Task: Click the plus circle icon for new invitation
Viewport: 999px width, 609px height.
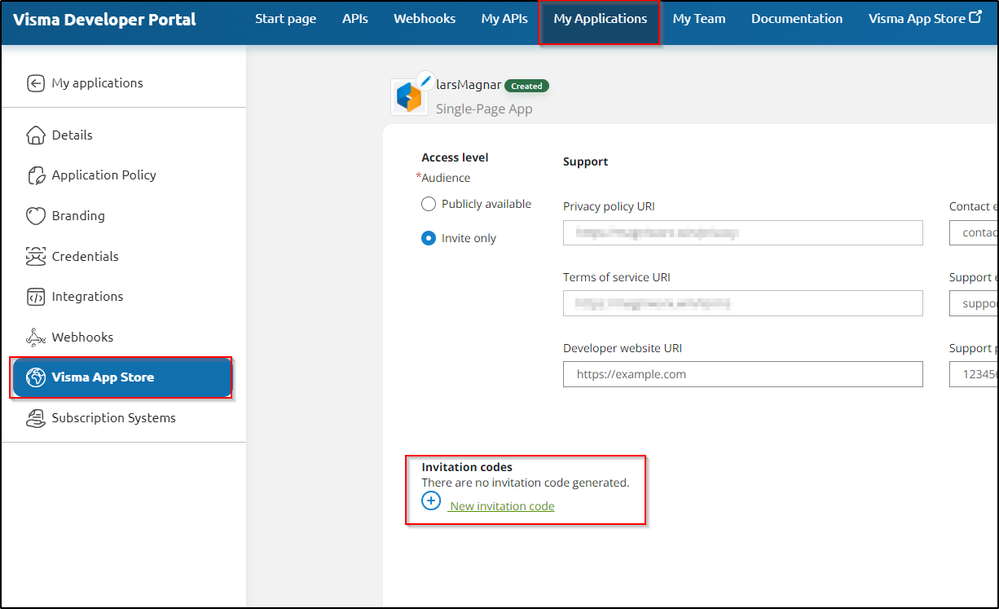Action: pos(431,501)
